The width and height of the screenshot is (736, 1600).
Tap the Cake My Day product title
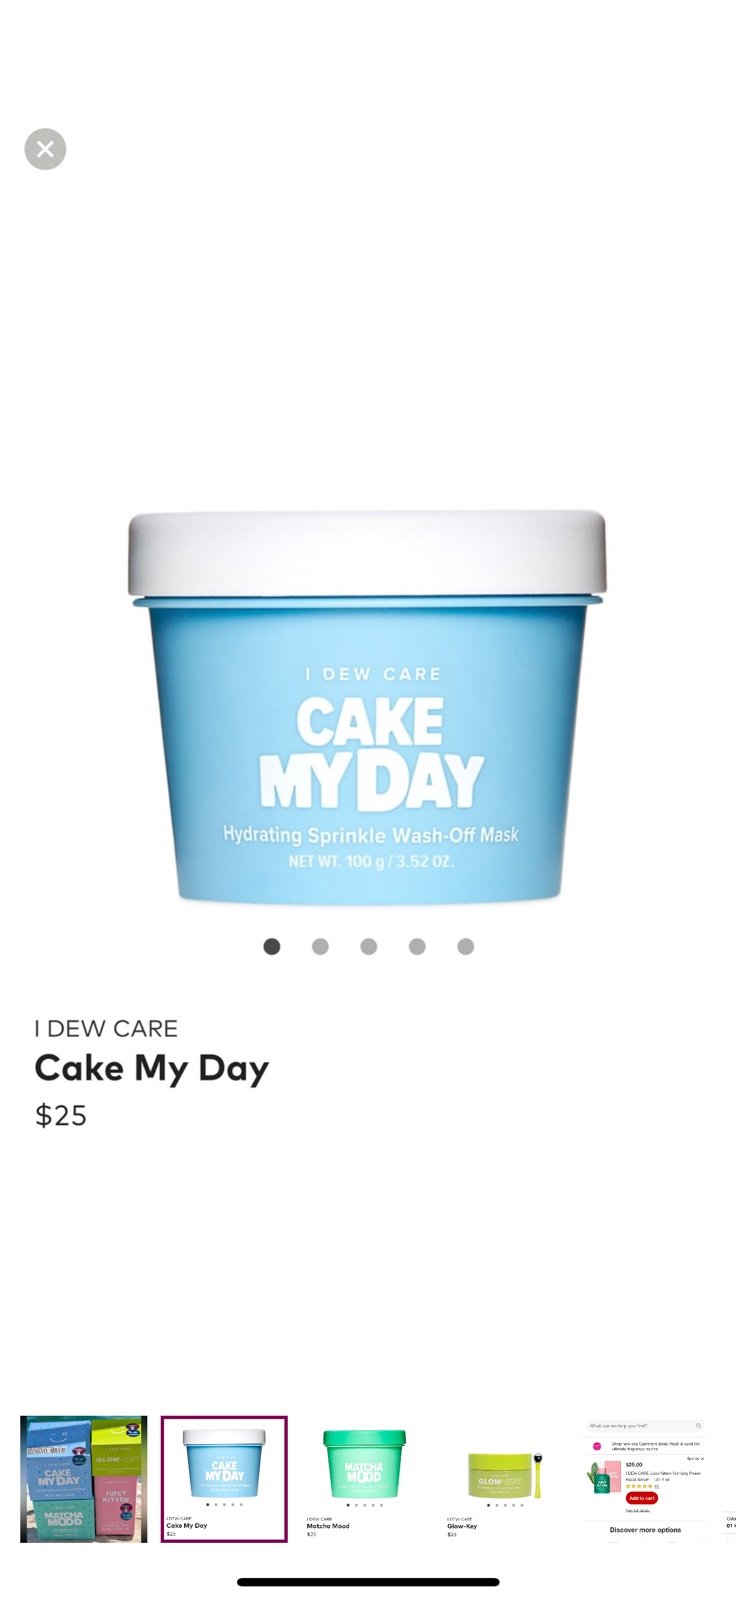pos(152,1068)
